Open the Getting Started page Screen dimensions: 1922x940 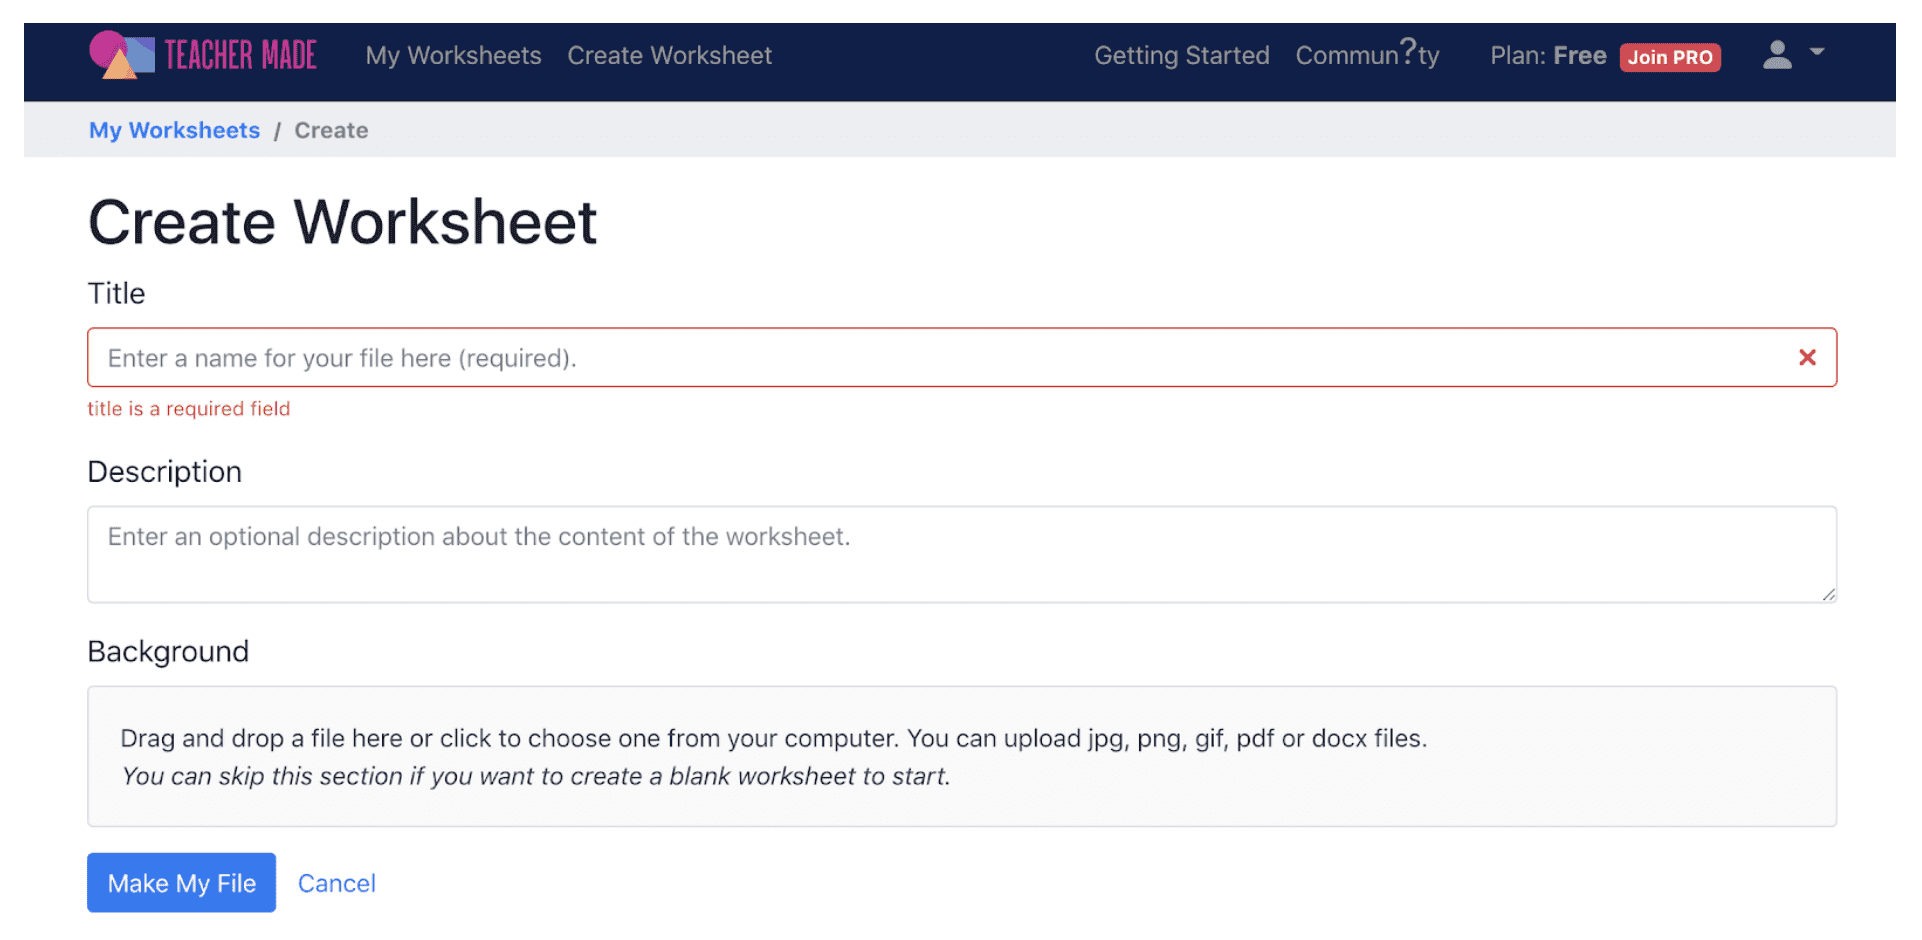point(1181,56)
